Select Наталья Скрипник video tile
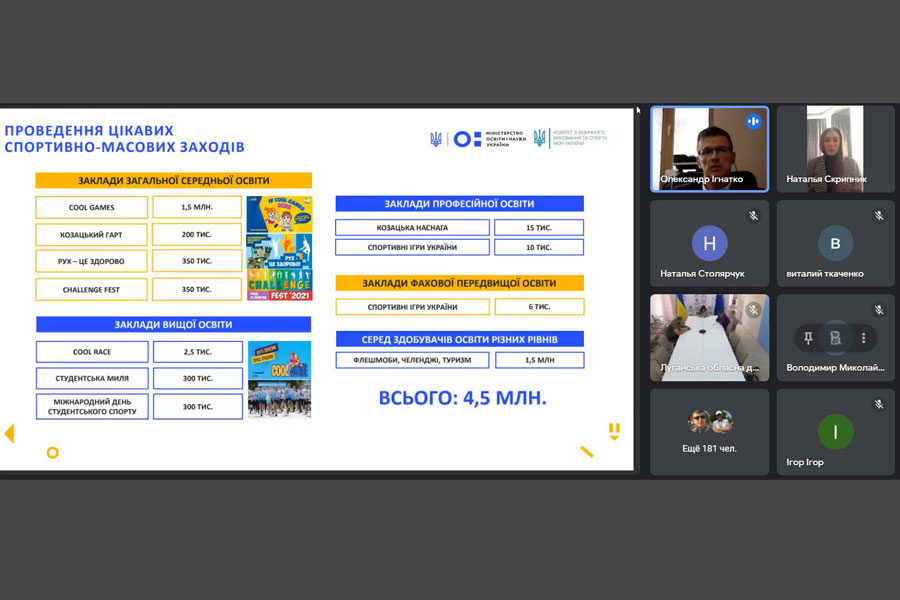The image size is (900, 600). [x=835, y=149]
